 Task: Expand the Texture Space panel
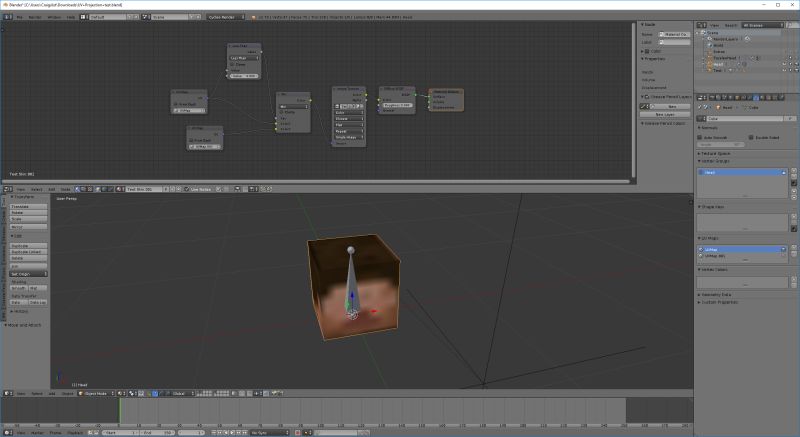[x=715, y=153]
